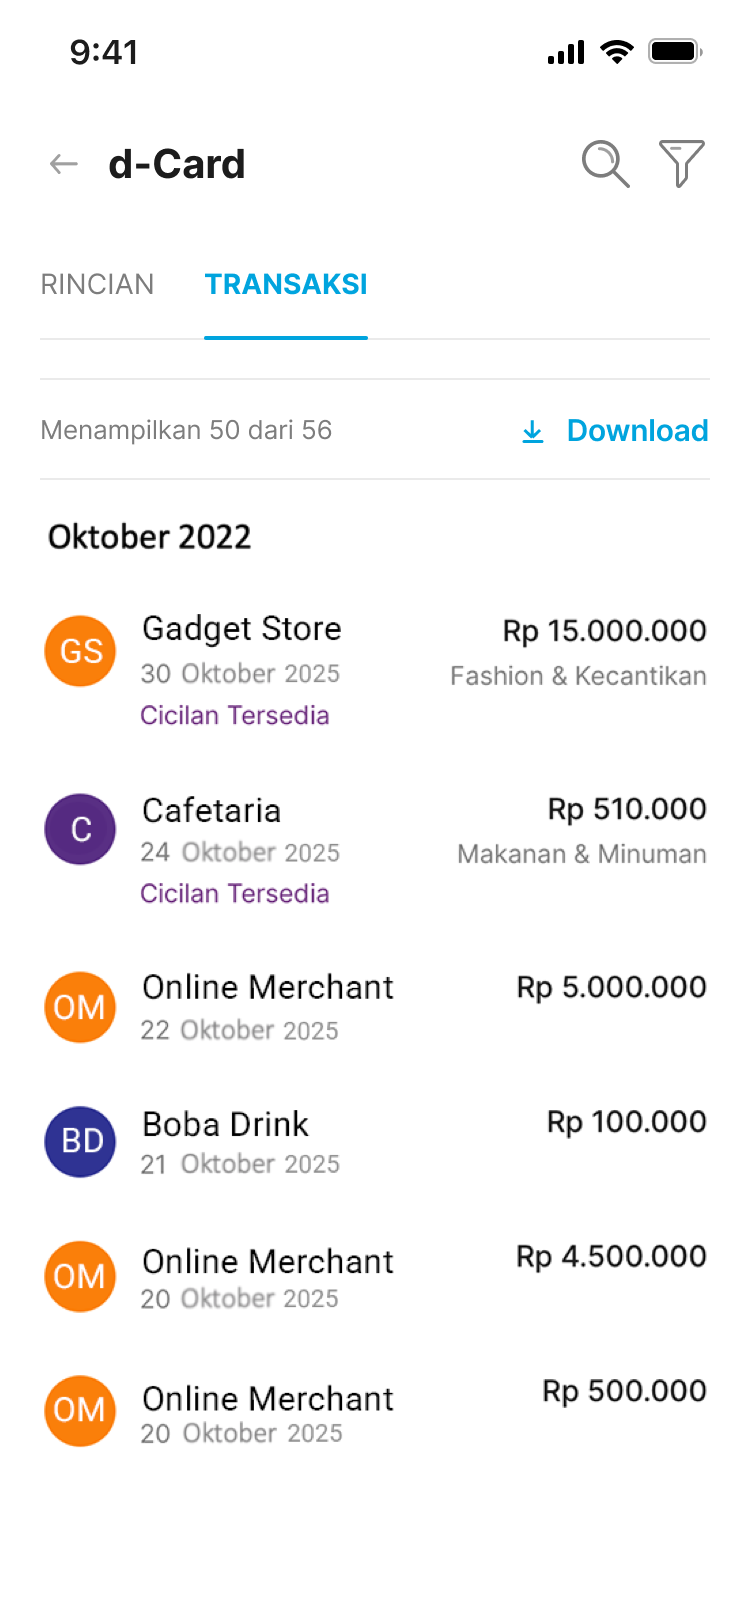Tap the Rp 5.000.000 amount

click(611, 987)
